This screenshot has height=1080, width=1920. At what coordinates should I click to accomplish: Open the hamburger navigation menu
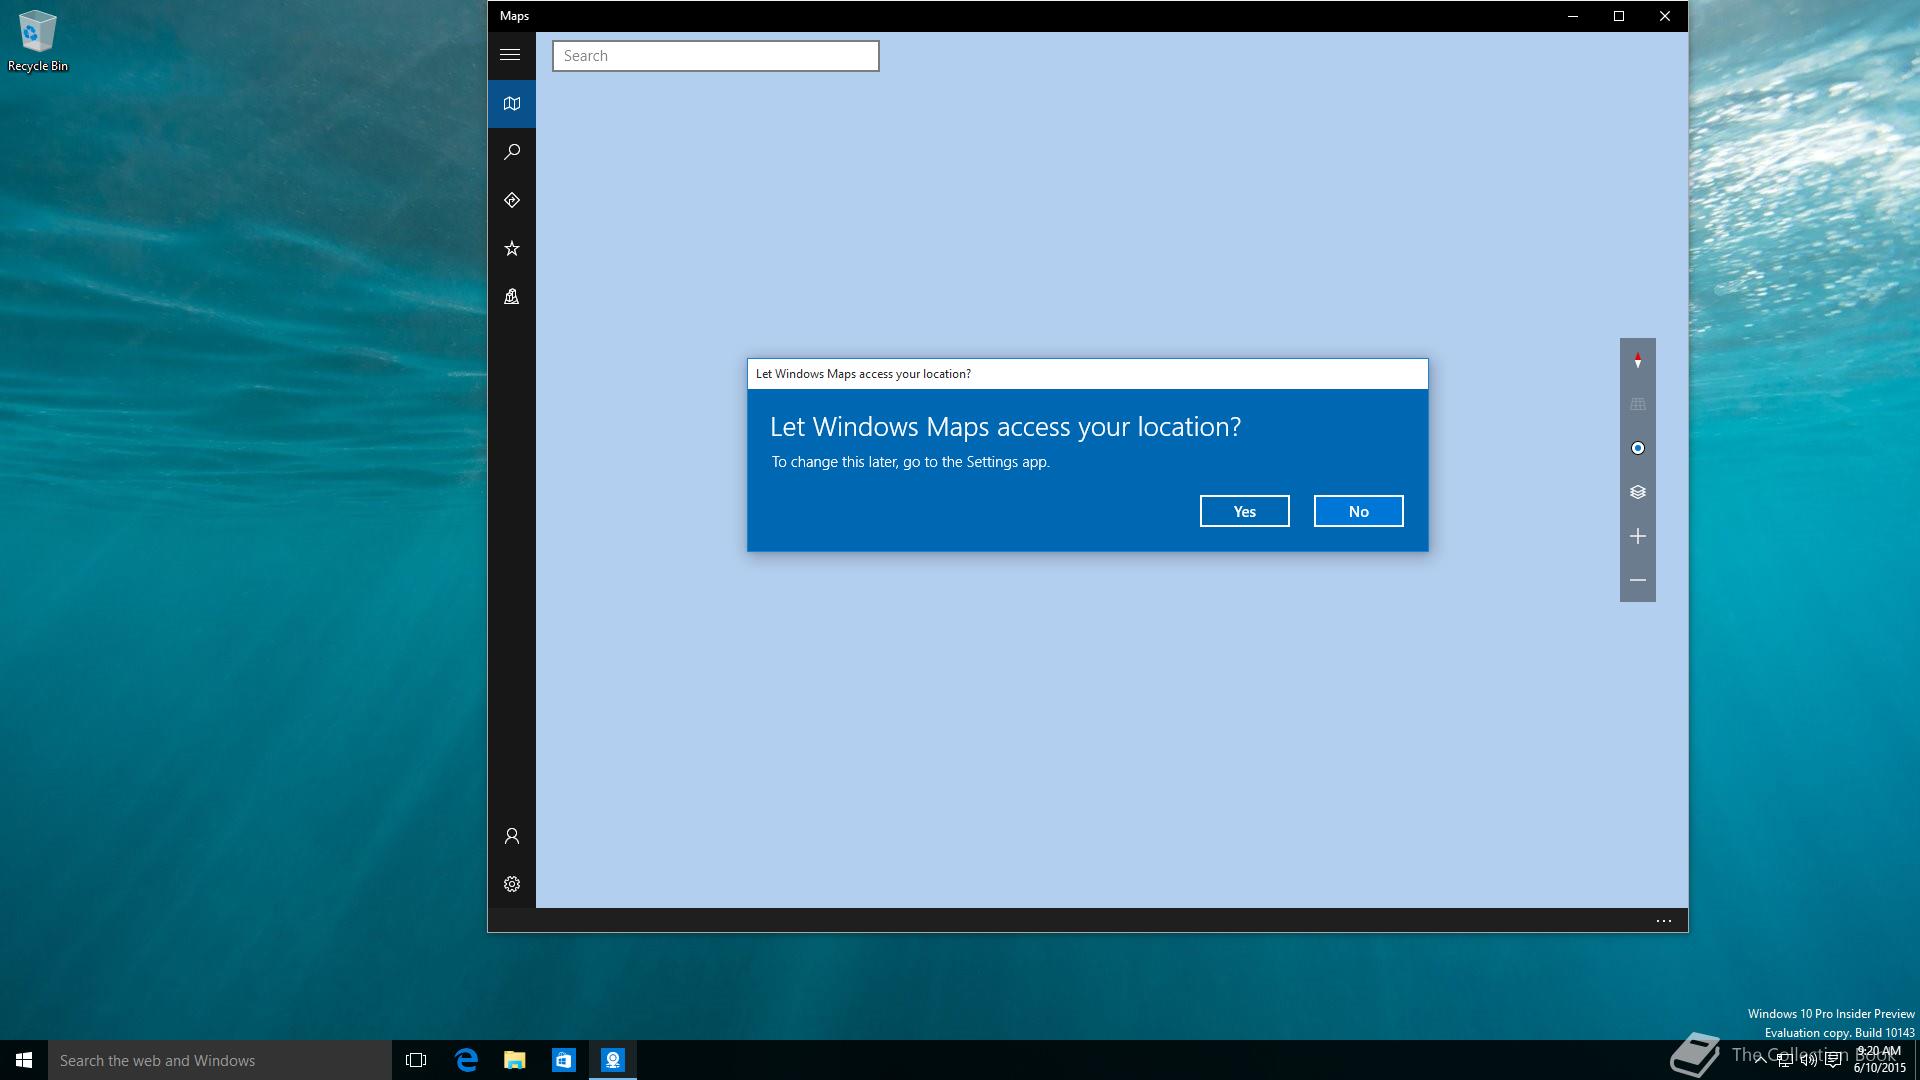tap(510, 55)
